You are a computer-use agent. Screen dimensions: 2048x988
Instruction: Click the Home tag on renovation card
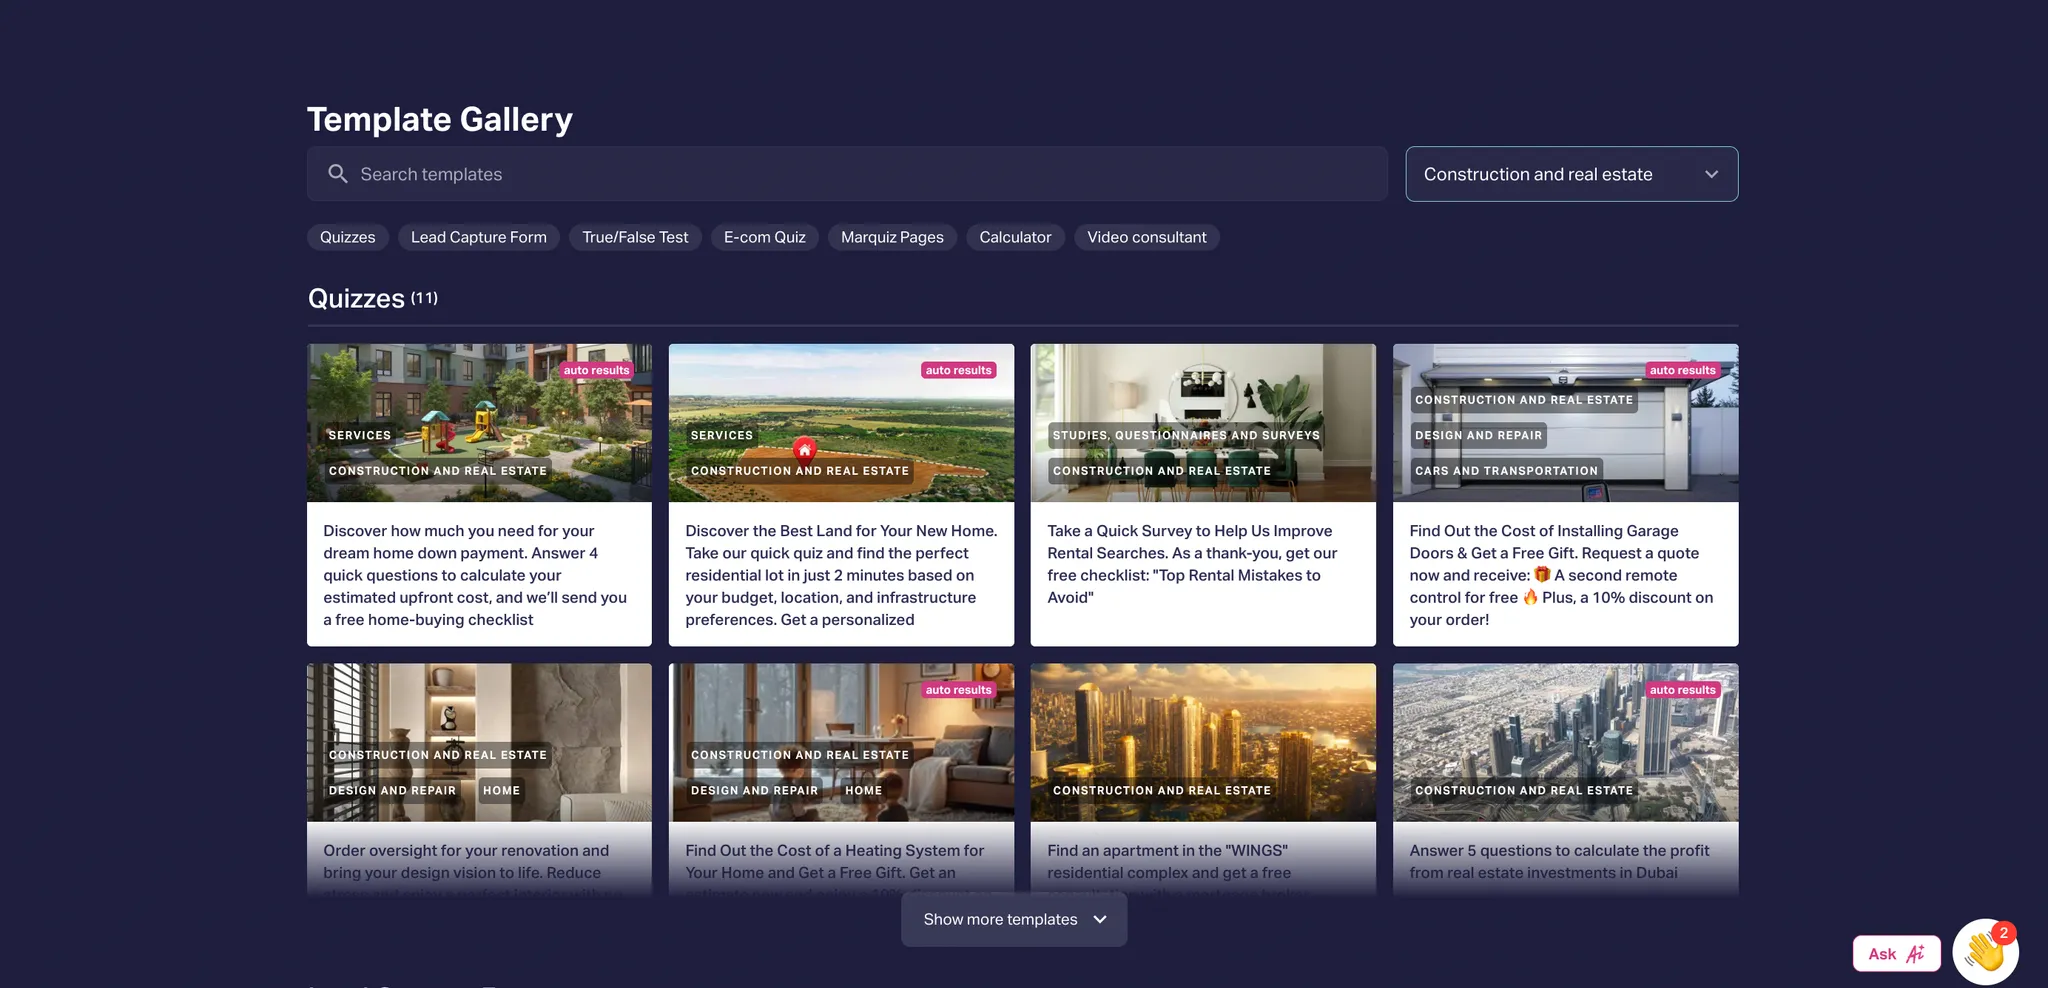tap(501, 790)
